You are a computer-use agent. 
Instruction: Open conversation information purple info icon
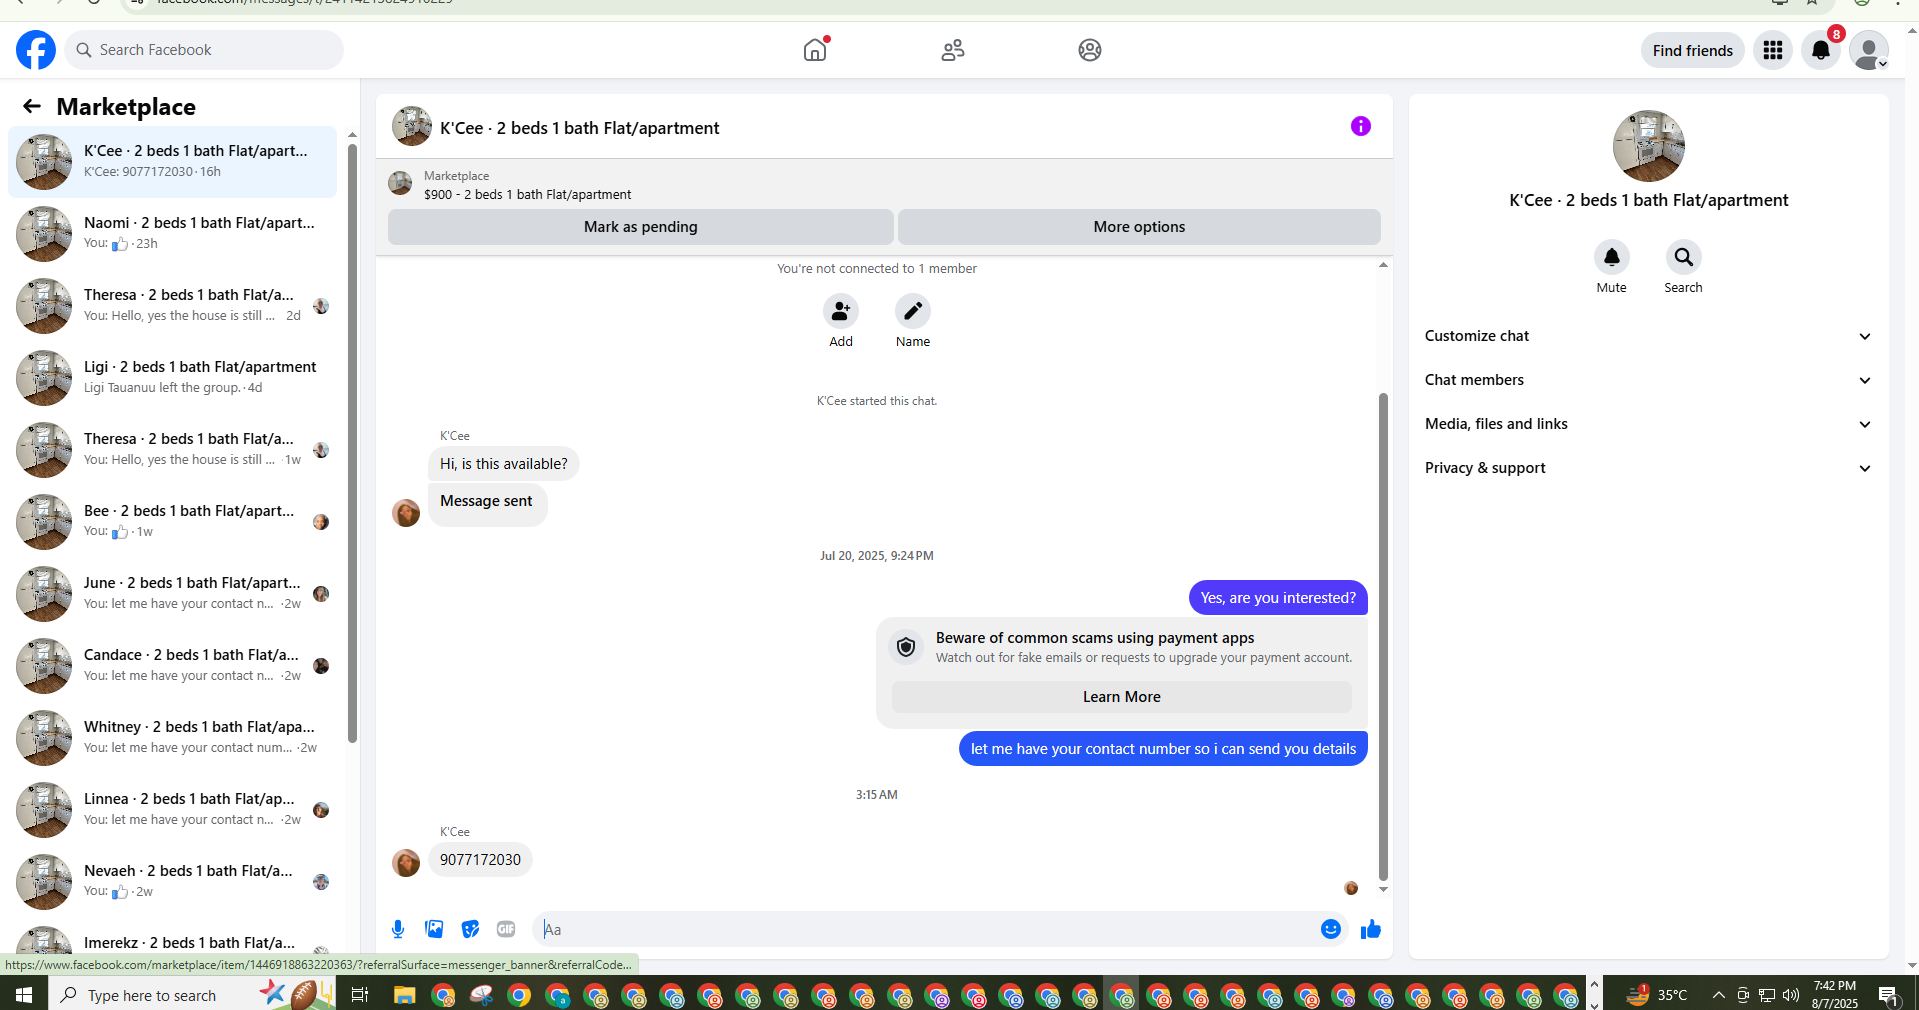(x=1361, y=126)
